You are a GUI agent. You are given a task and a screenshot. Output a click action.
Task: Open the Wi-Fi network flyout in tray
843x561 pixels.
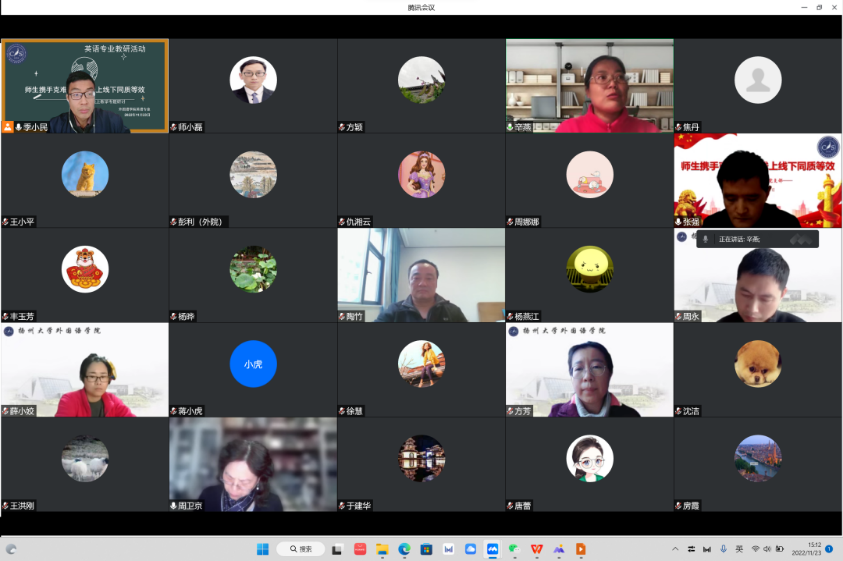coord(755,549)
